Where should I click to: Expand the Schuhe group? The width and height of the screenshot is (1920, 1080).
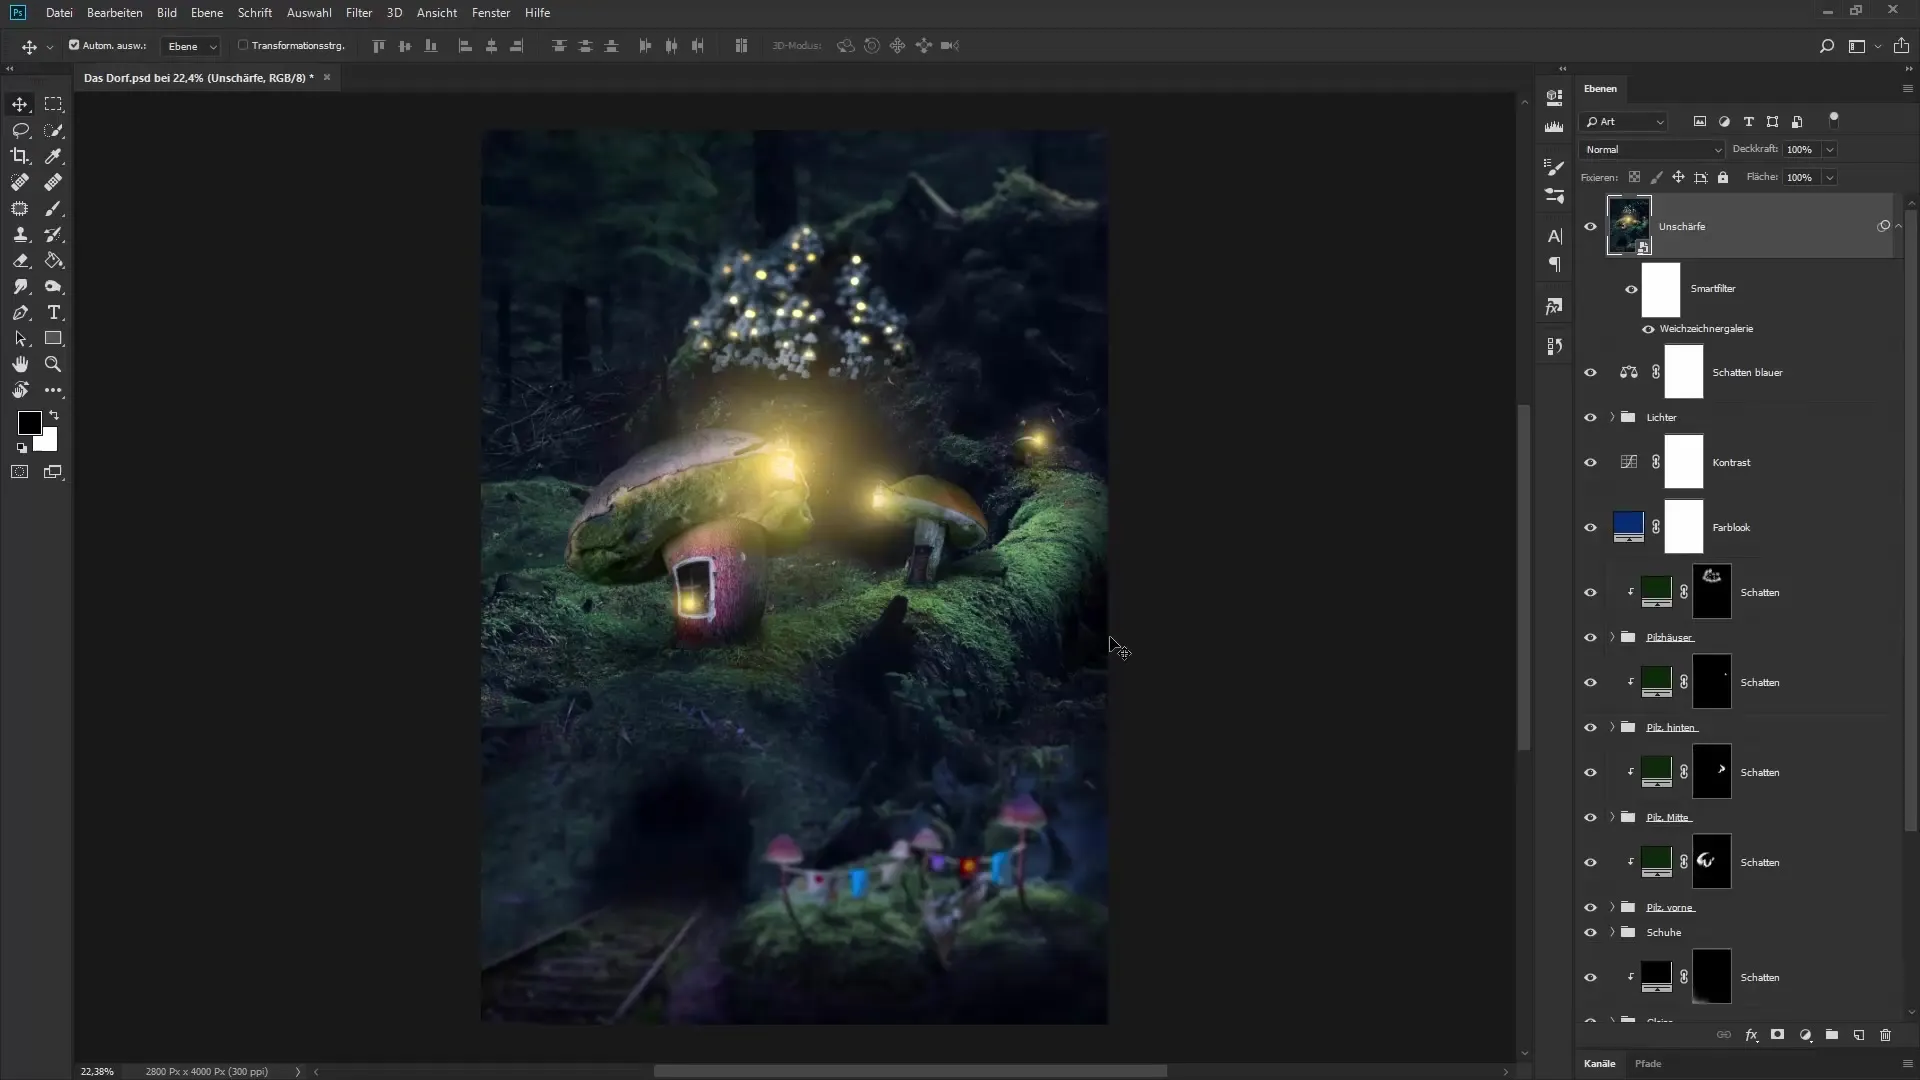tap(1612, 932)
